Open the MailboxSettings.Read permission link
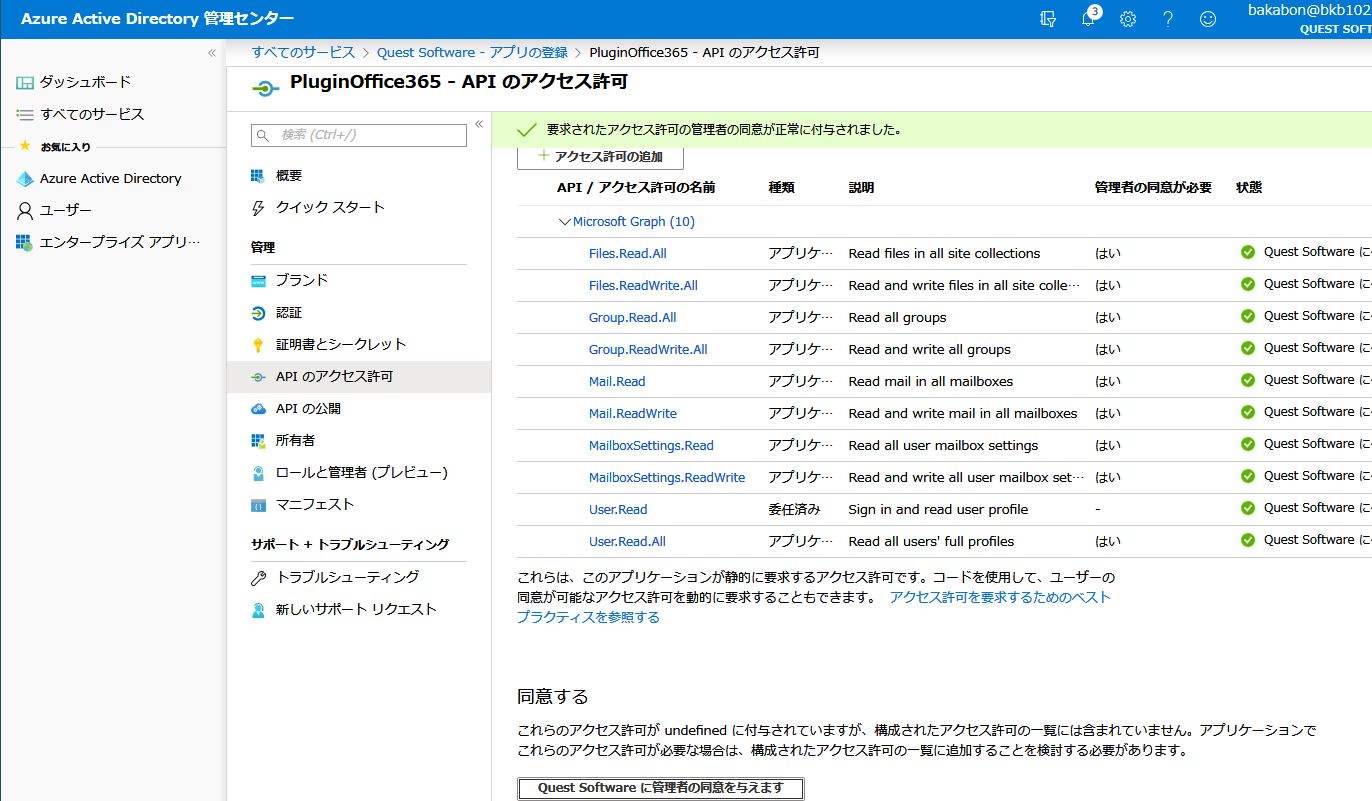The width and height of the screenshot is (1372, 801). point(651,445)
